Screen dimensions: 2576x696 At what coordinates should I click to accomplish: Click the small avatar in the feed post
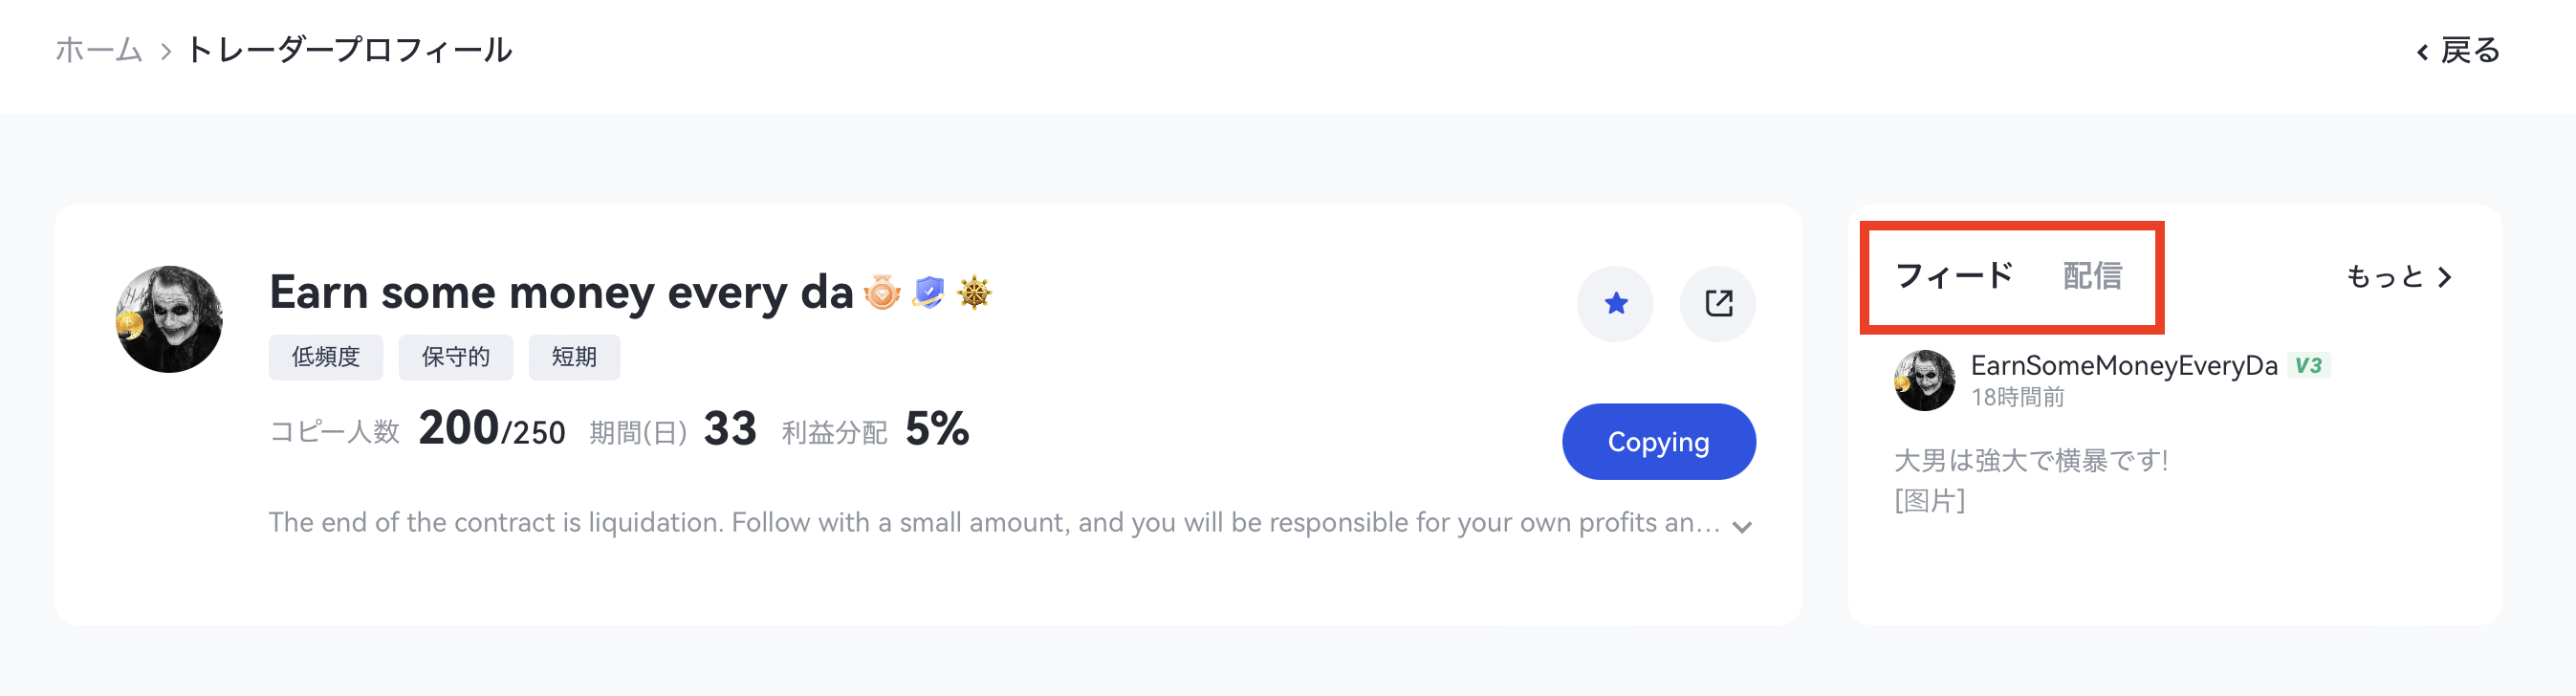[x=1924, y=380]
